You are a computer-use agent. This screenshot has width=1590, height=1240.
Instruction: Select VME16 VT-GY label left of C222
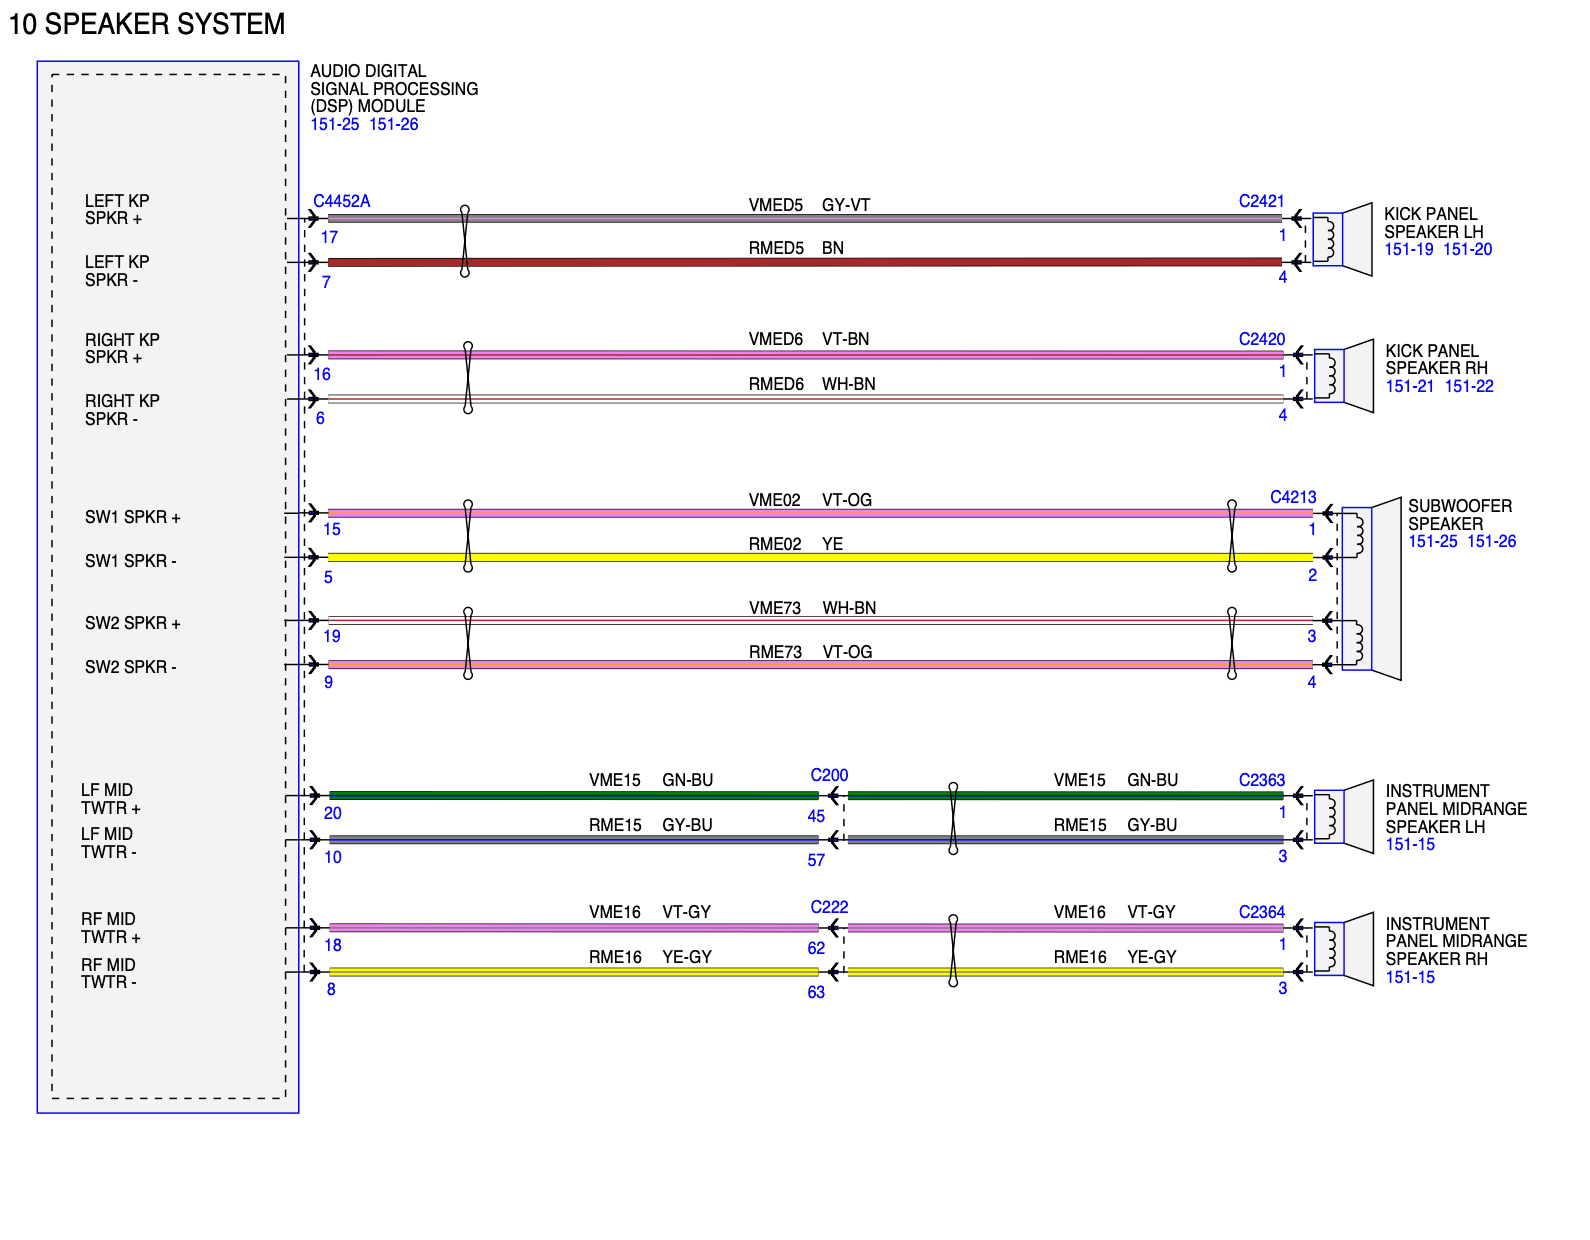tap(650, 913)
